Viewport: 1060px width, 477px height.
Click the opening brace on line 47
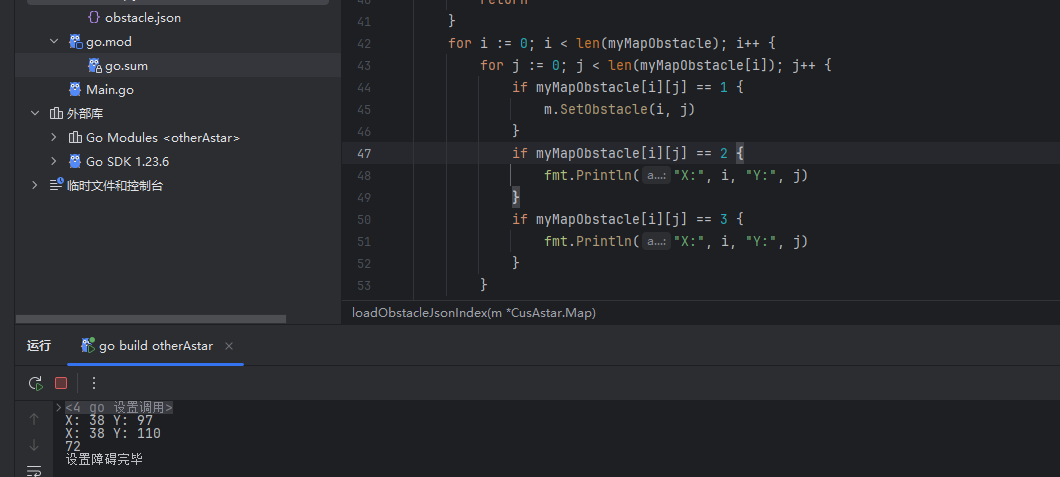click(x=740, y=153)
